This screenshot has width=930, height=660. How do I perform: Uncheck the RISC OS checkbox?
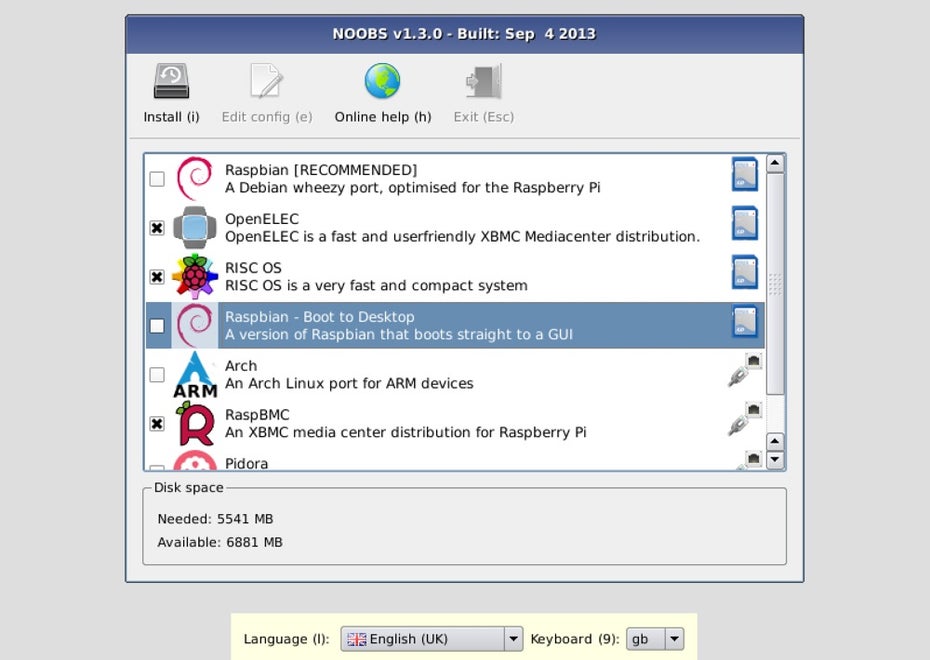157,277
